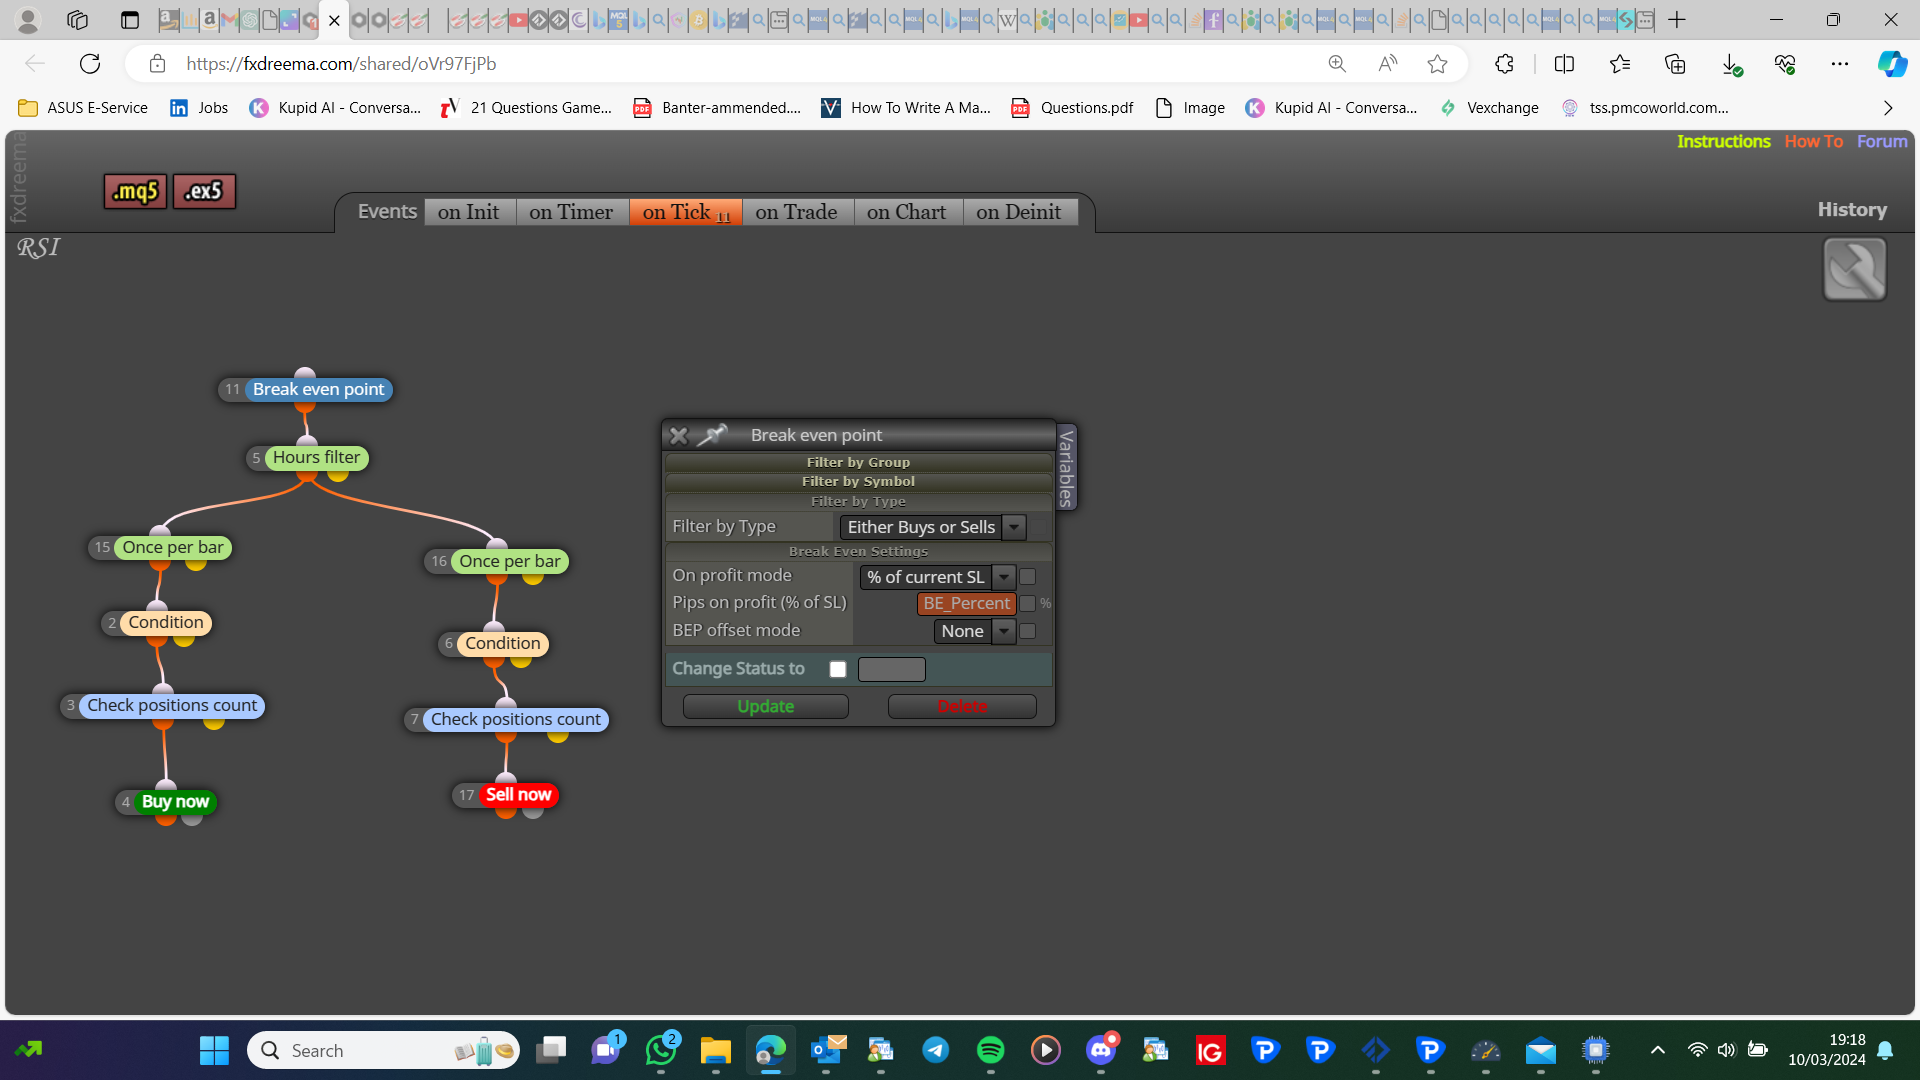Add this page to favorites
Screen dimensions: 1920x1080
pos(1437,64)
